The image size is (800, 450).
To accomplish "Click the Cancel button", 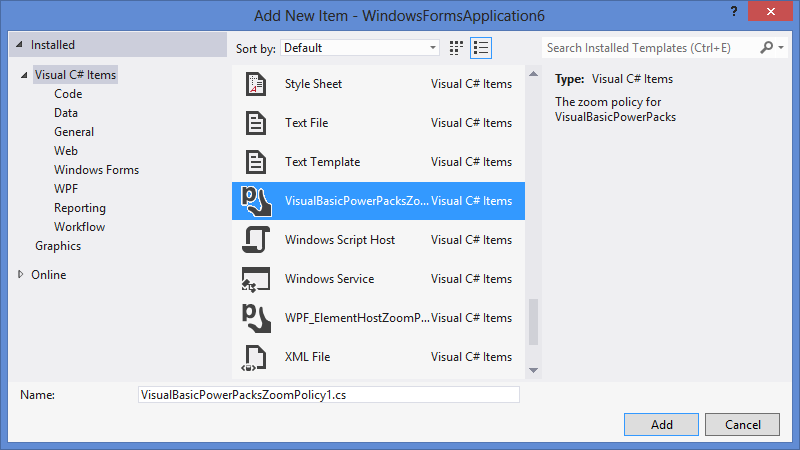I will [743, 424].
